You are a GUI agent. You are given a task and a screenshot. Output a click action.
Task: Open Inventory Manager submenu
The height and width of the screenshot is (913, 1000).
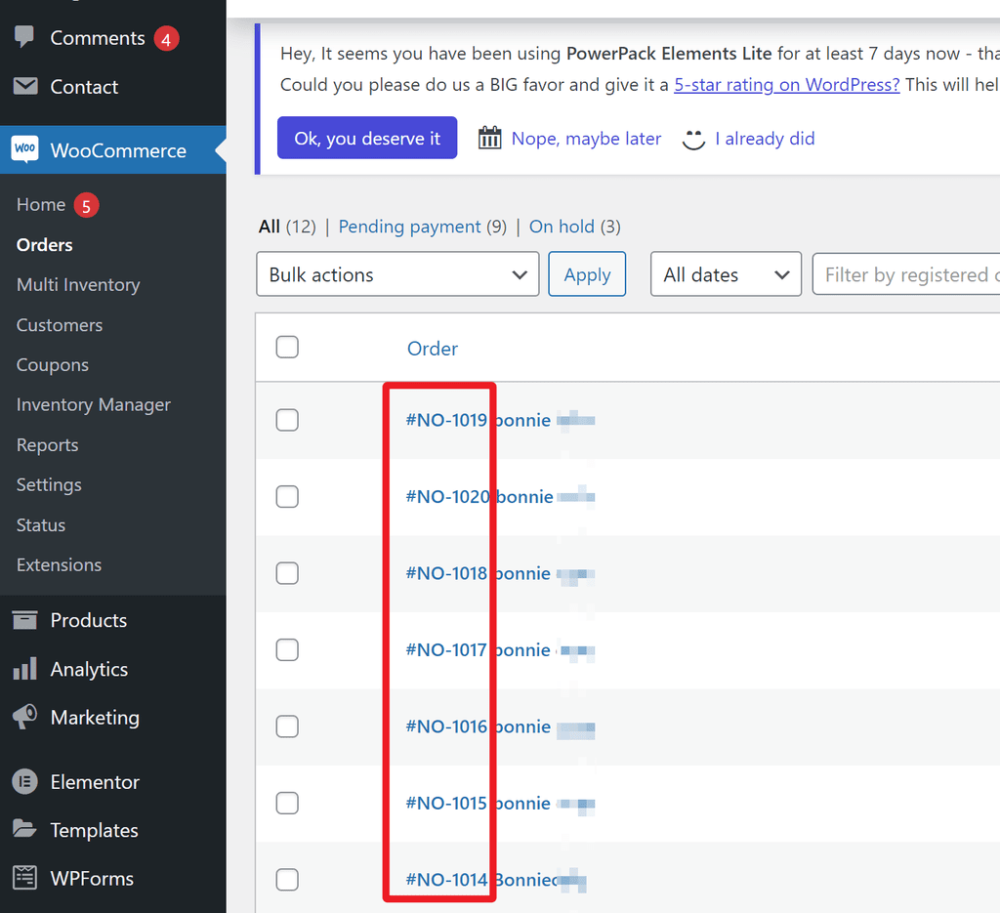[x=94, y=405]
